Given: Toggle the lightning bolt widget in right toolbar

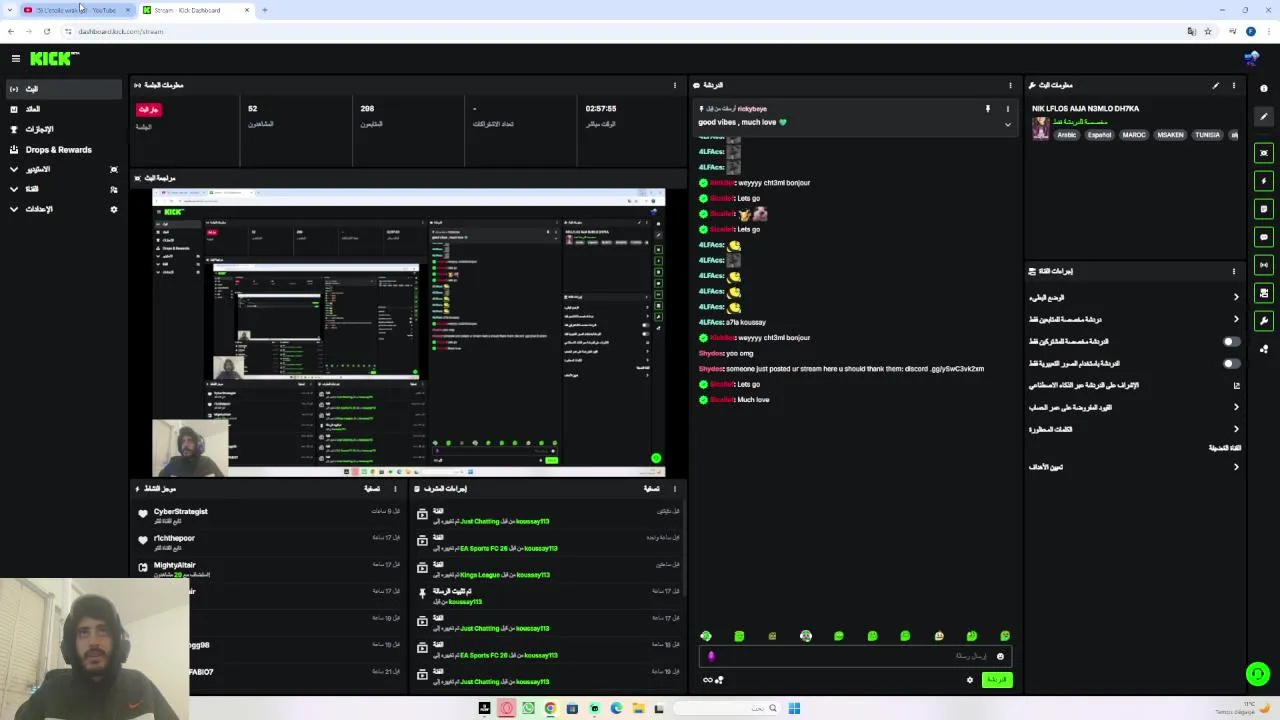Looking at the screenshot, I should pos(1264,181).
